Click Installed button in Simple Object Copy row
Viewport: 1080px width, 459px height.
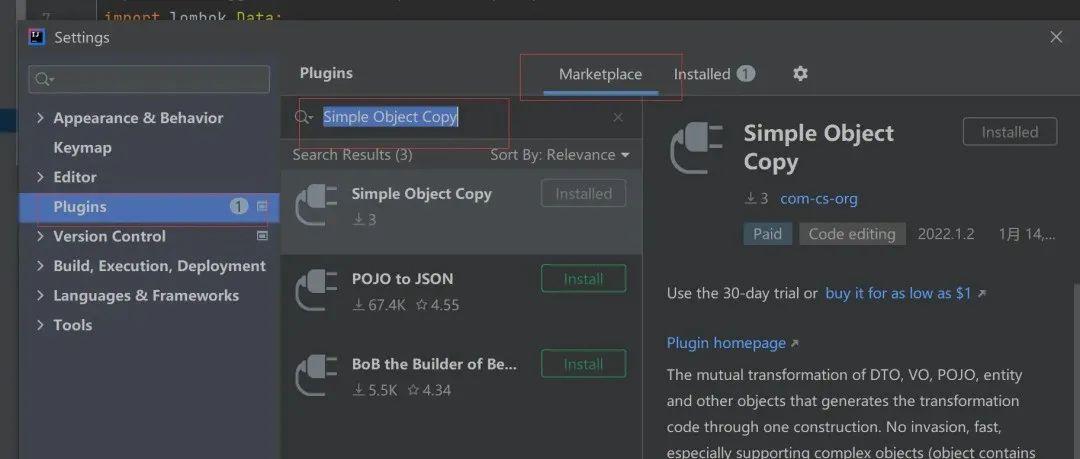[583, 193]
